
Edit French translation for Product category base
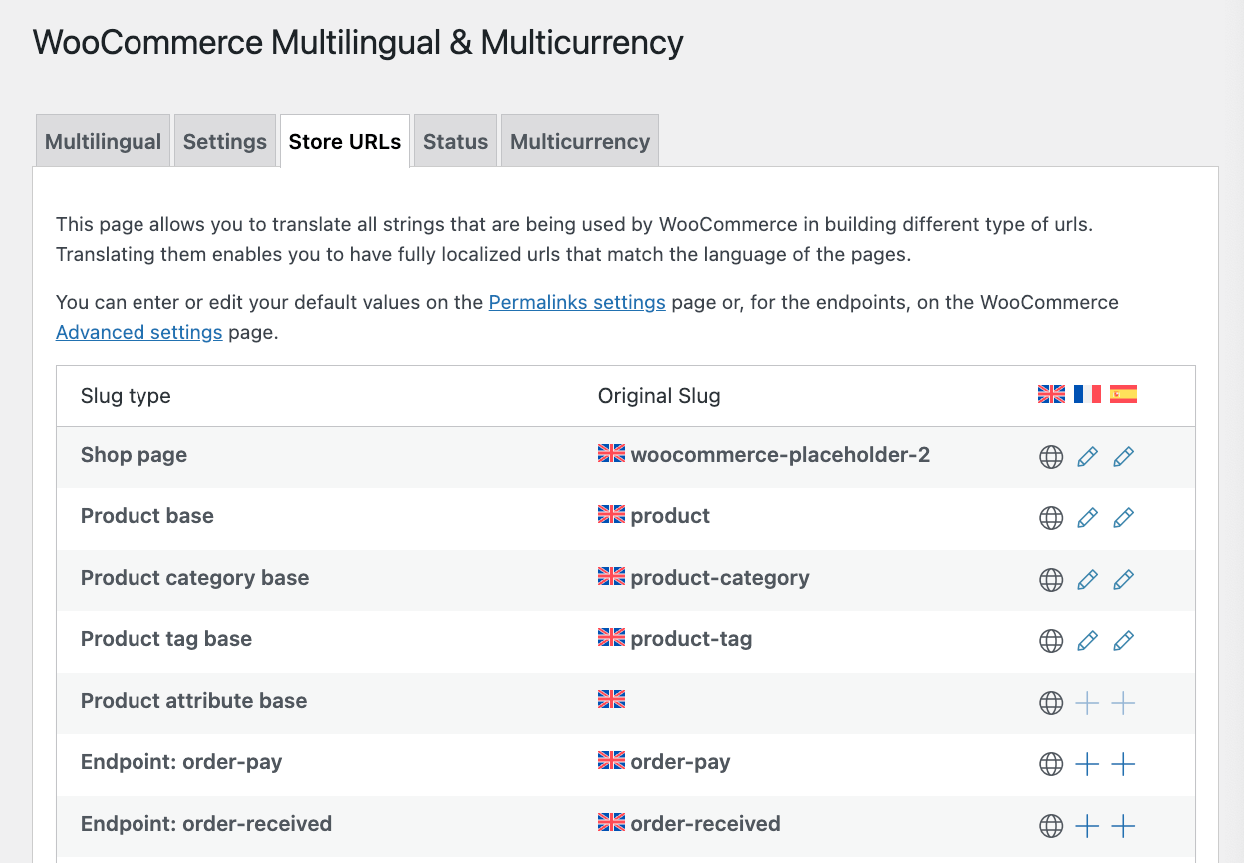1087,580
